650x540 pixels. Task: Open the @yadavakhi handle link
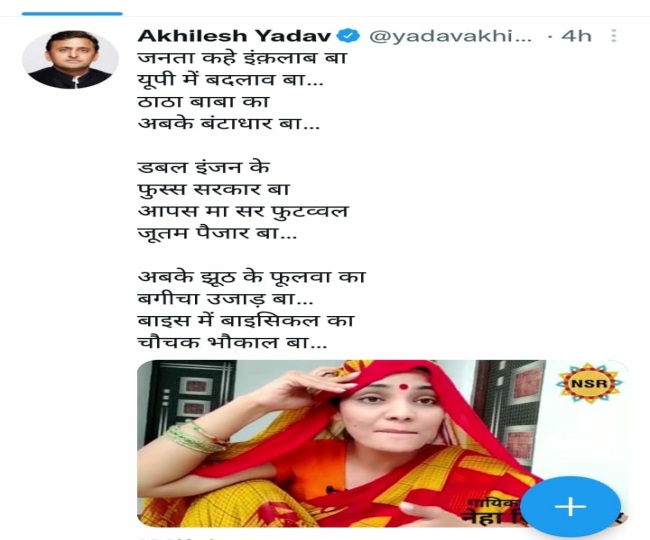450,36
